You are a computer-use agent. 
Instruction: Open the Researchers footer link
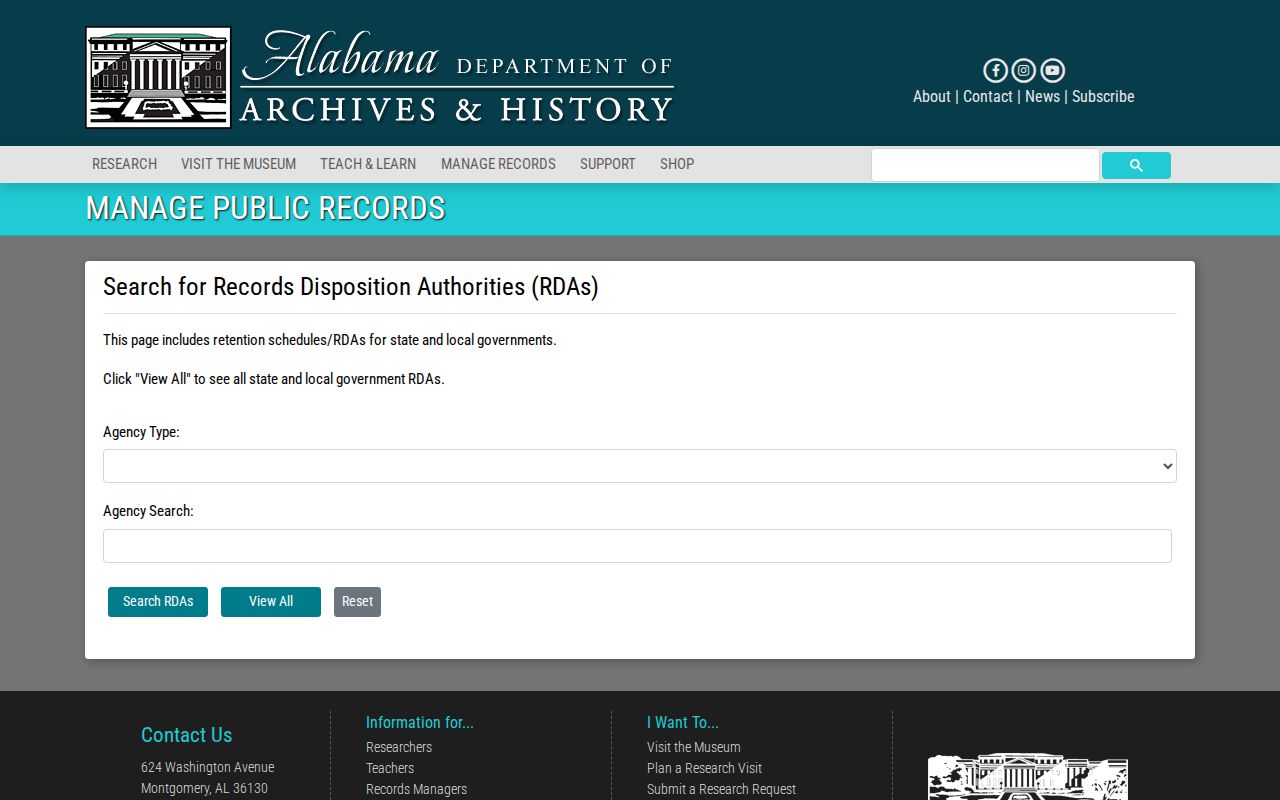[x=399, y=747]
